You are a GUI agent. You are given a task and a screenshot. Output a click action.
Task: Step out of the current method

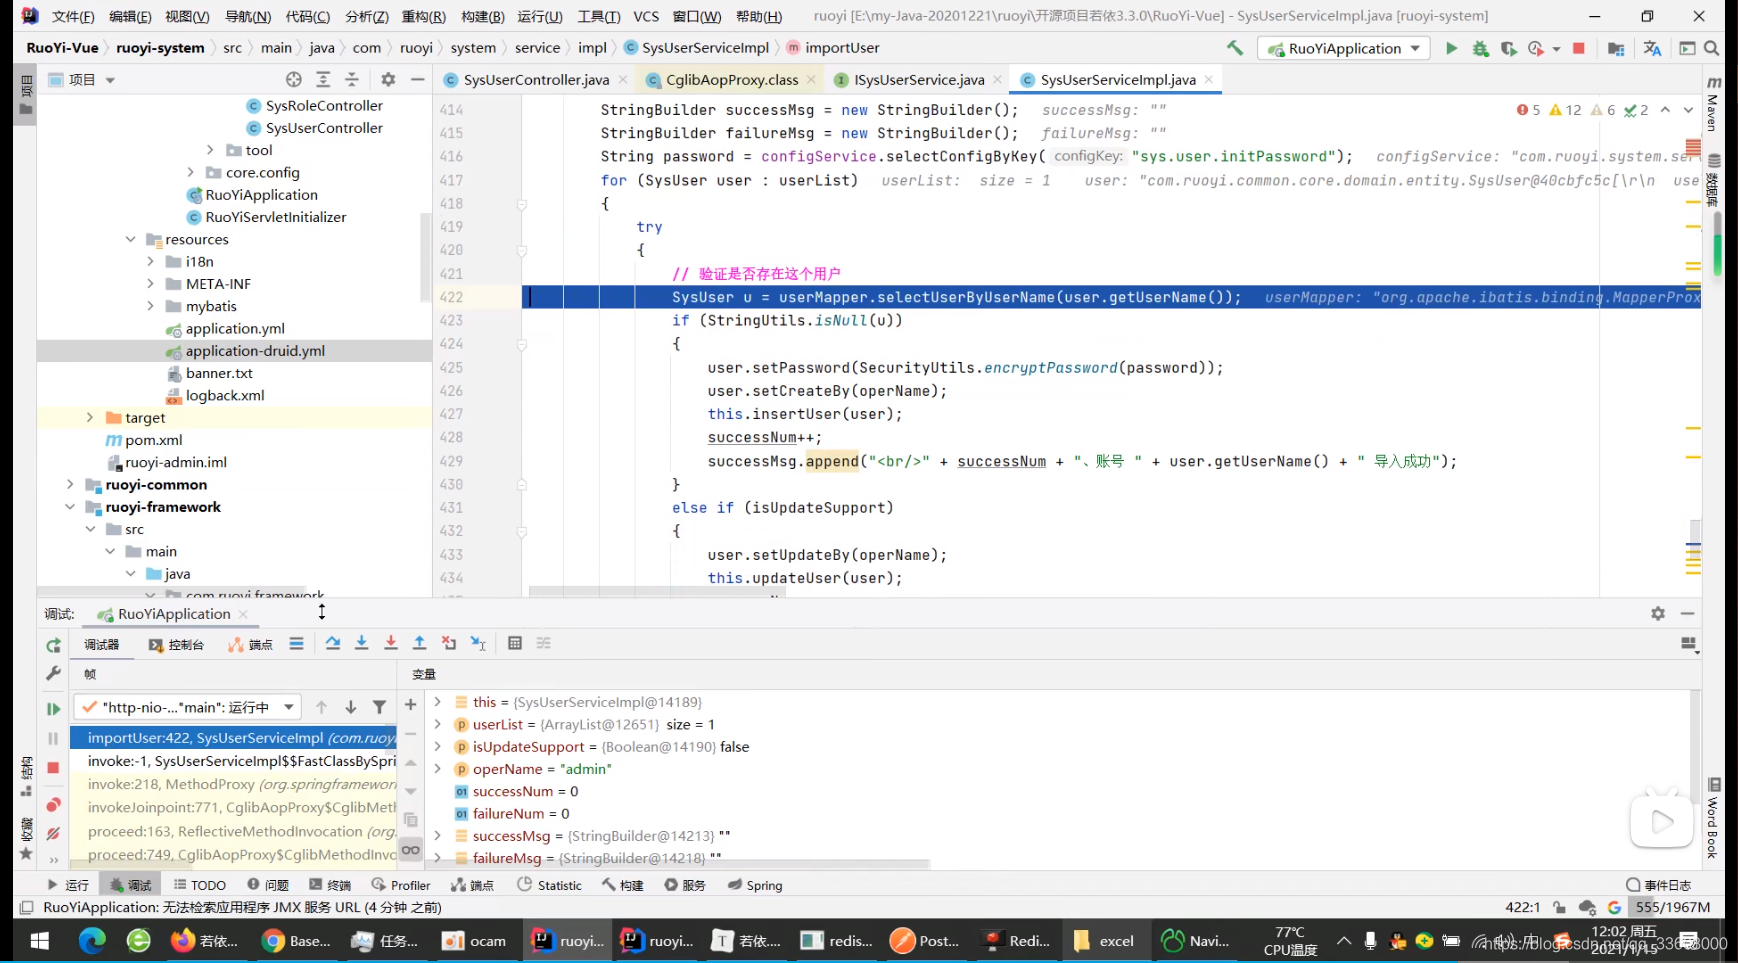[420, 643]
